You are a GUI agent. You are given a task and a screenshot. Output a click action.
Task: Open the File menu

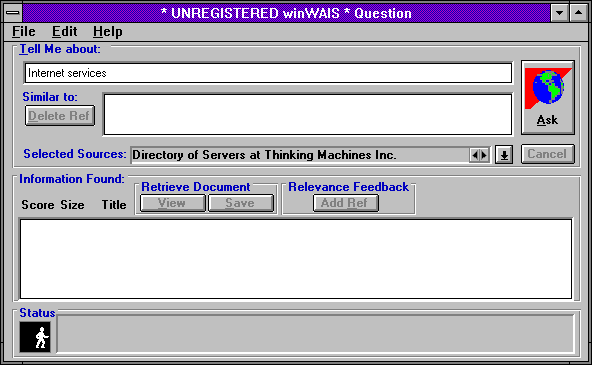pos(23,32)
